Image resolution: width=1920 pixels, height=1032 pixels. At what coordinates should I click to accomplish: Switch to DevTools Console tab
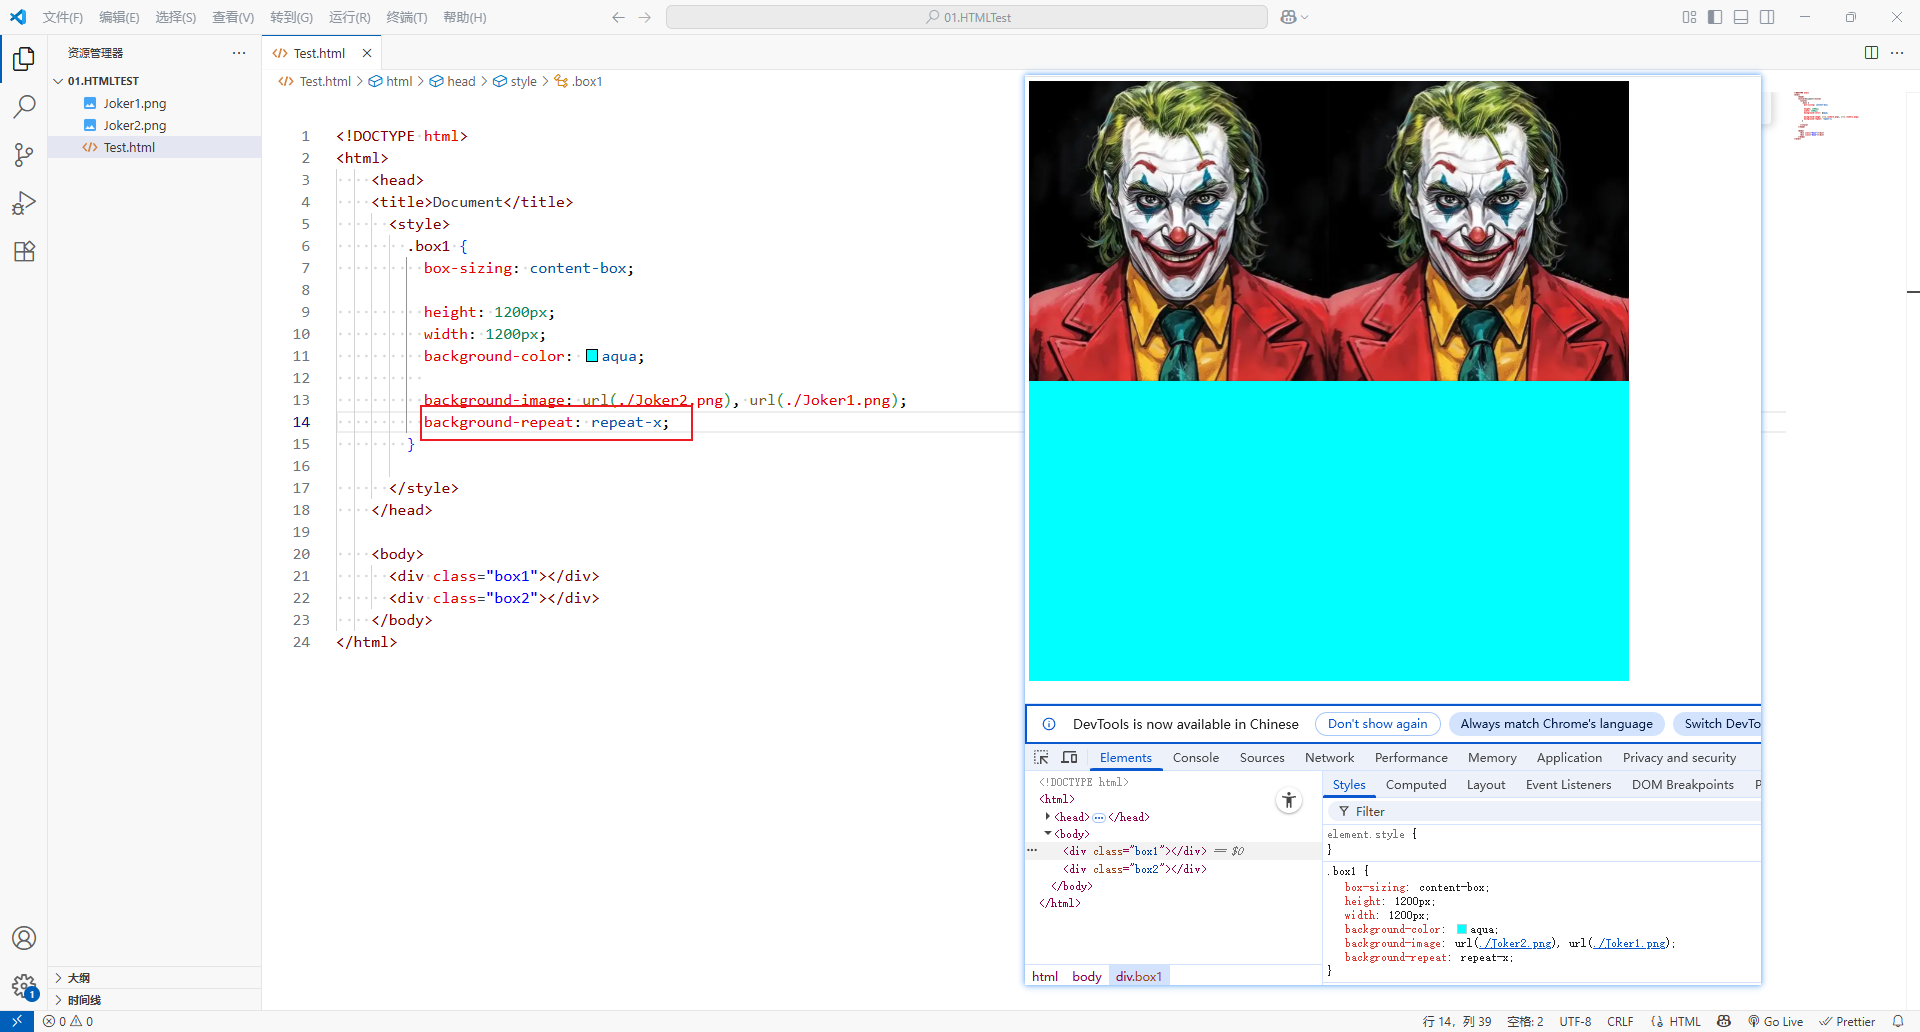pyautogui.click(x=1196, y=757)
